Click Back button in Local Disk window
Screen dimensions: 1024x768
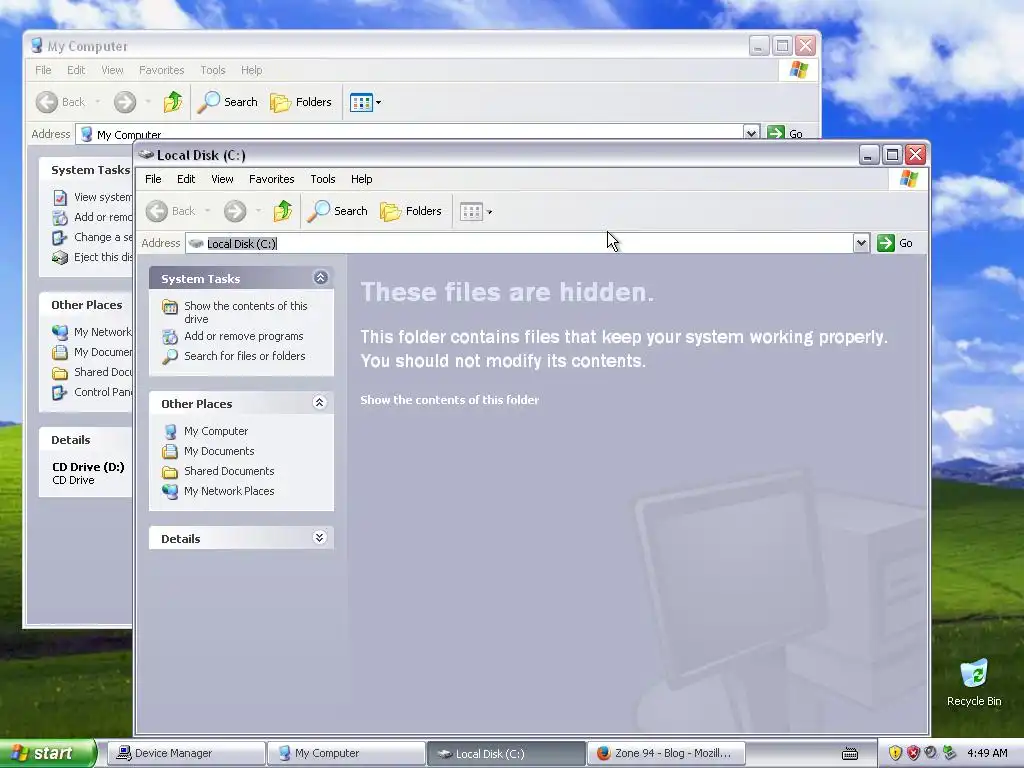tap(170, 211)
